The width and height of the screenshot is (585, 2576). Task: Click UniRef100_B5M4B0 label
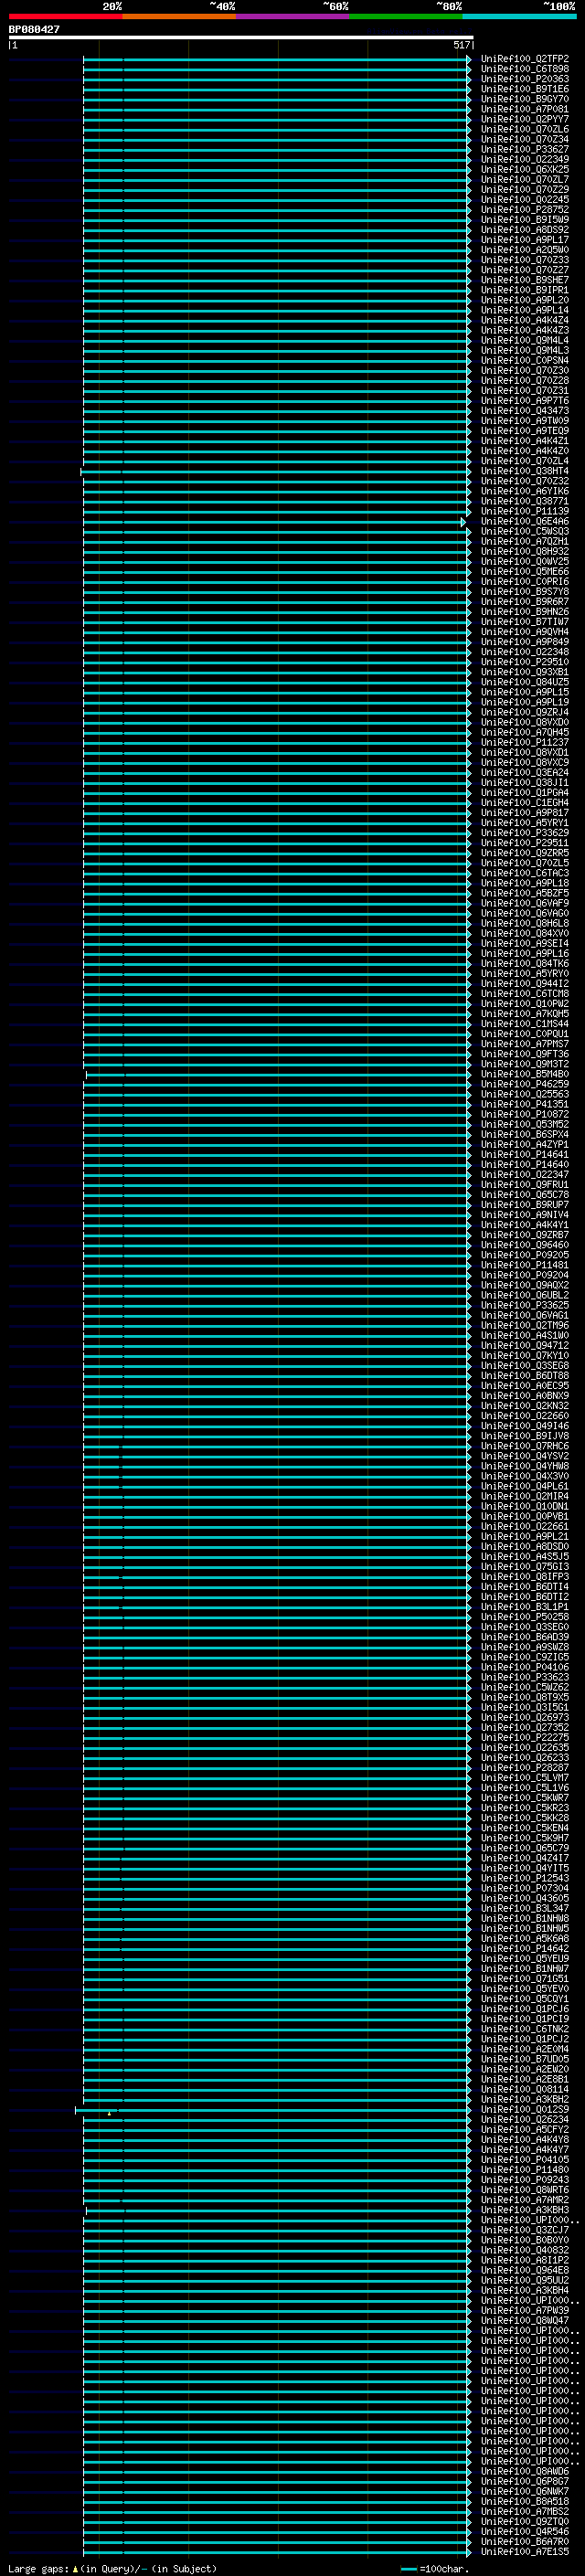coord(524,1074)
